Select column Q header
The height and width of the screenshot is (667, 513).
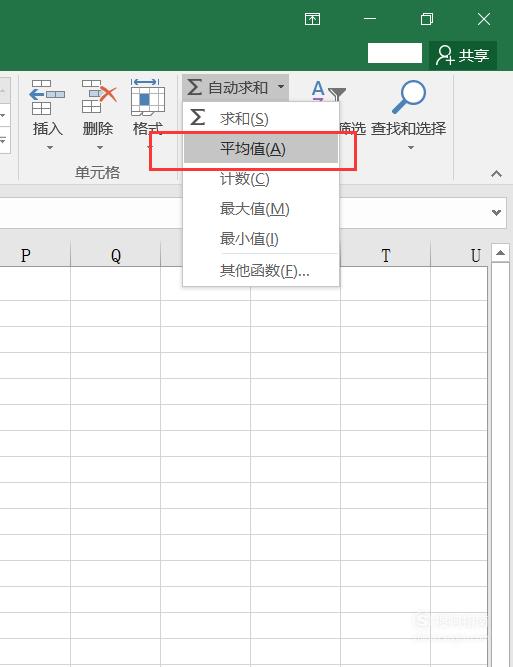pos(116,255)
